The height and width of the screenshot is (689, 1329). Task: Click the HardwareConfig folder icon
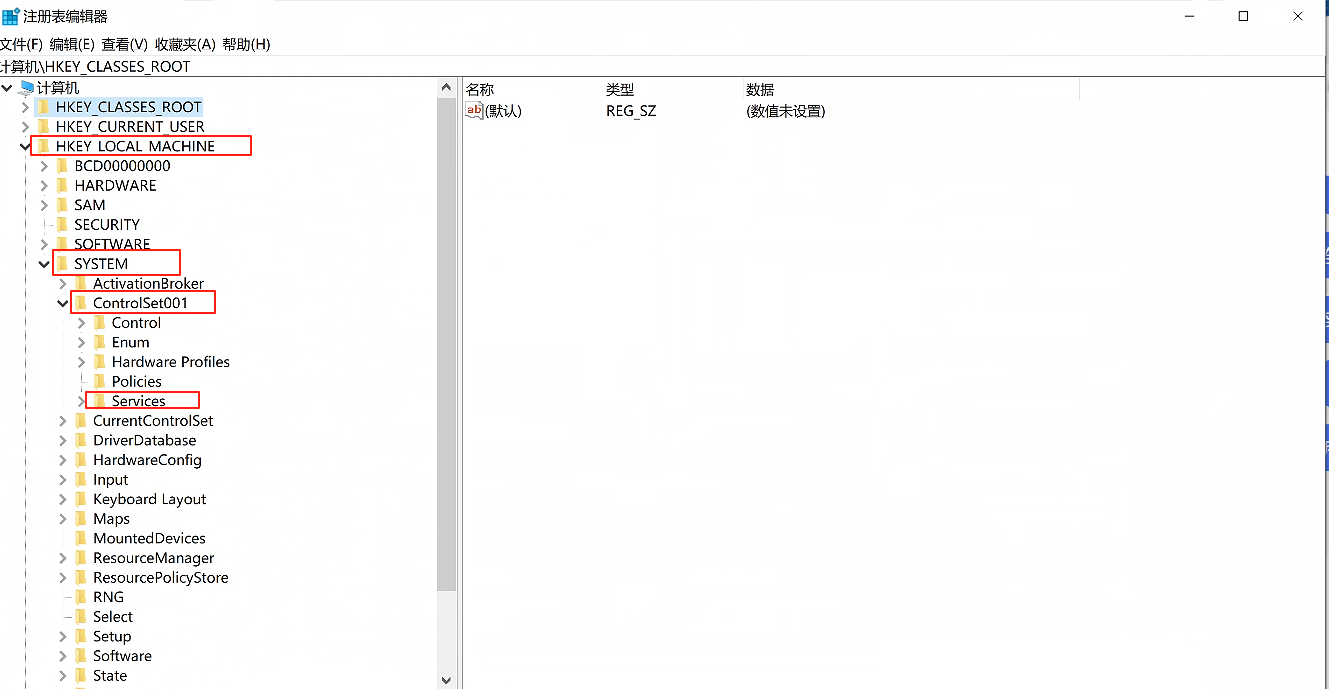click(81, 460)
